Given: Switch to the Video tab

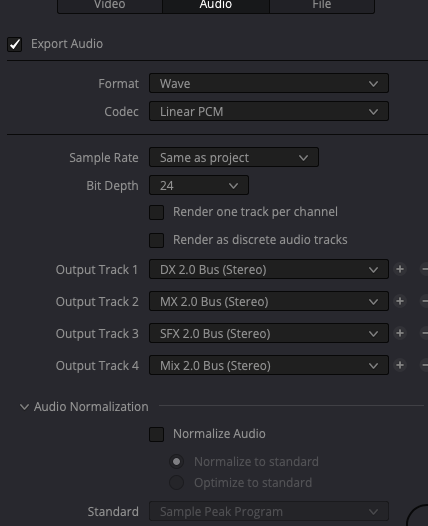Looking at the screenshot, I should (110, 5).
